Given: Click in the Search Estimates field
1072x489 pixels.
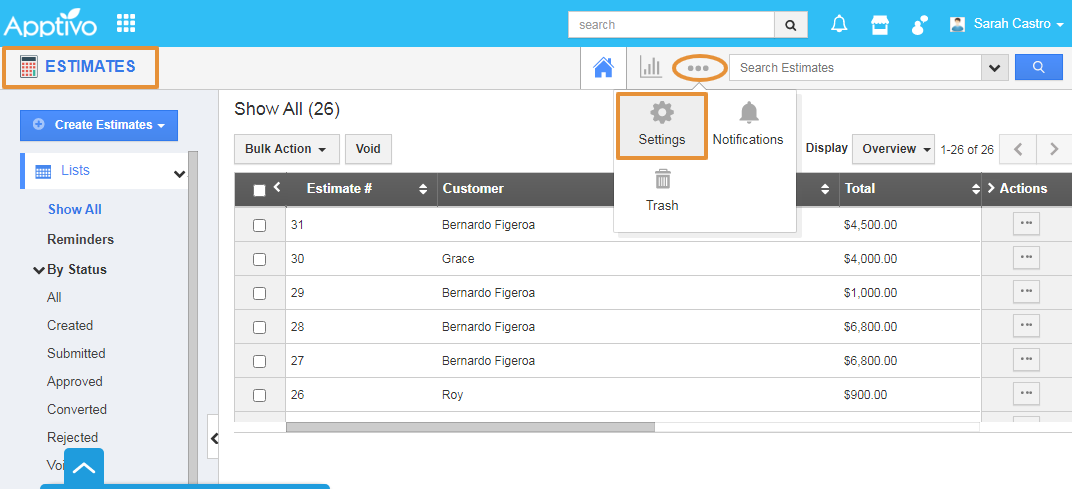Looking at the screenshot, I should tap(855, 68).
